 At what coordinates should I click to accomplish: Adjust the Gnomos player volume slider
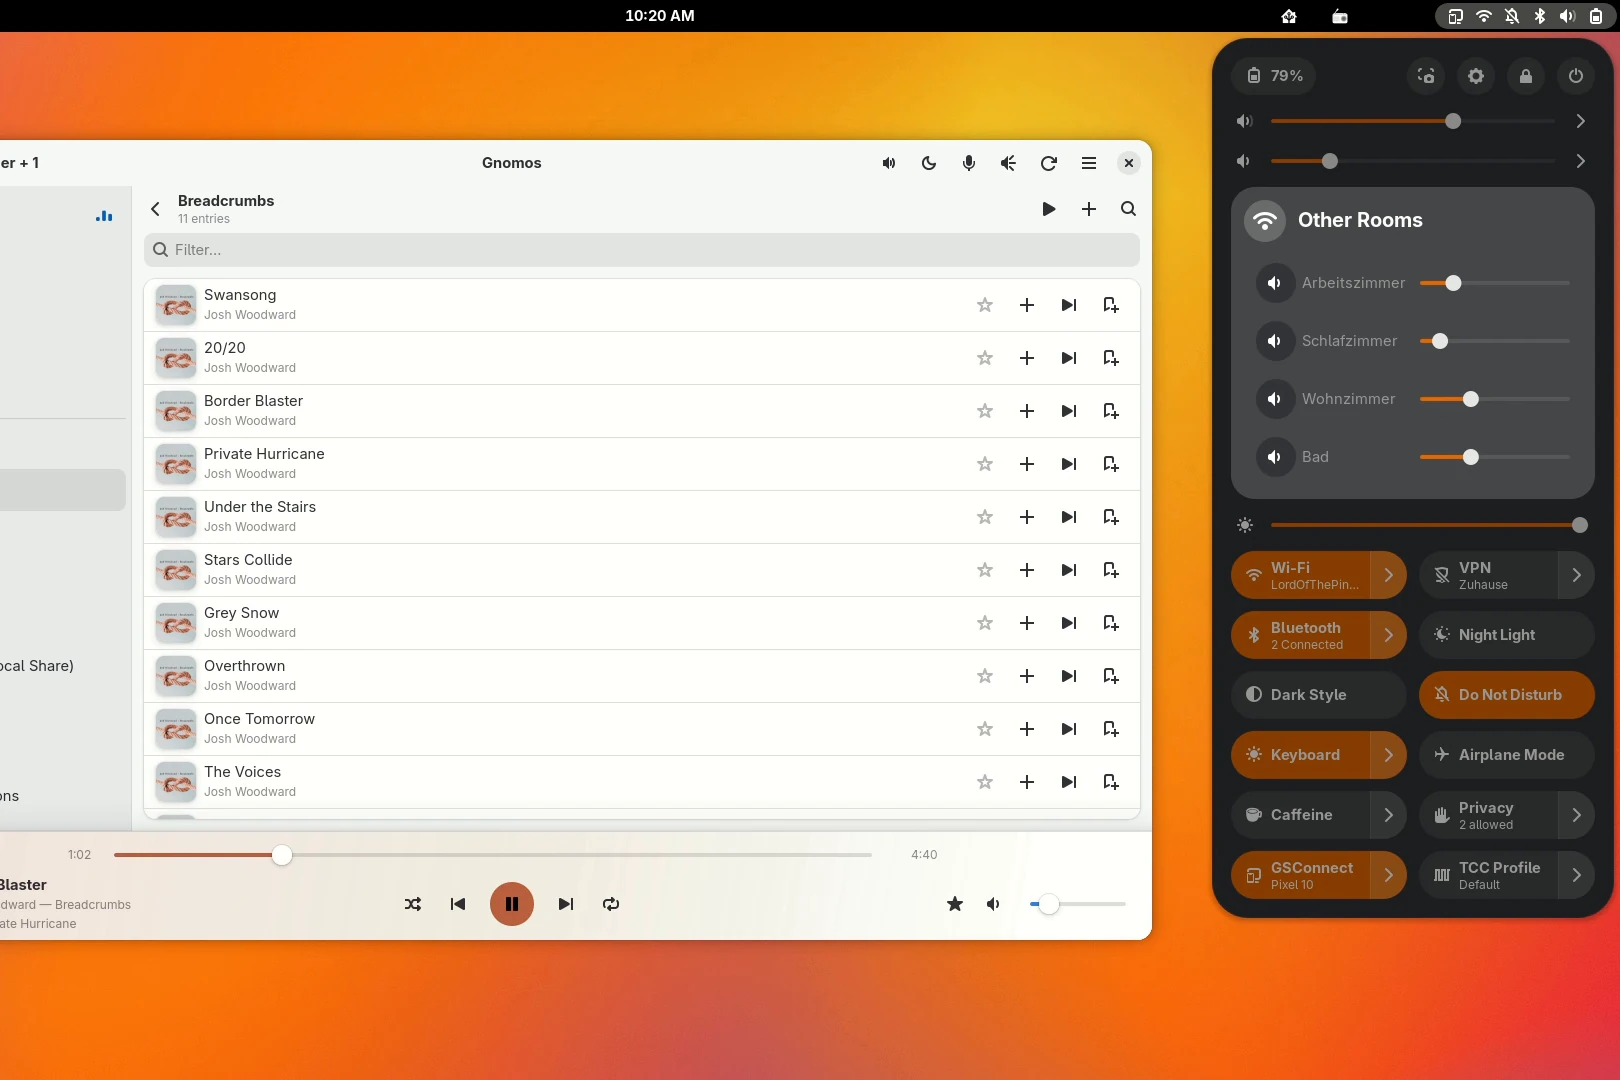click(x=1078, y=904)
